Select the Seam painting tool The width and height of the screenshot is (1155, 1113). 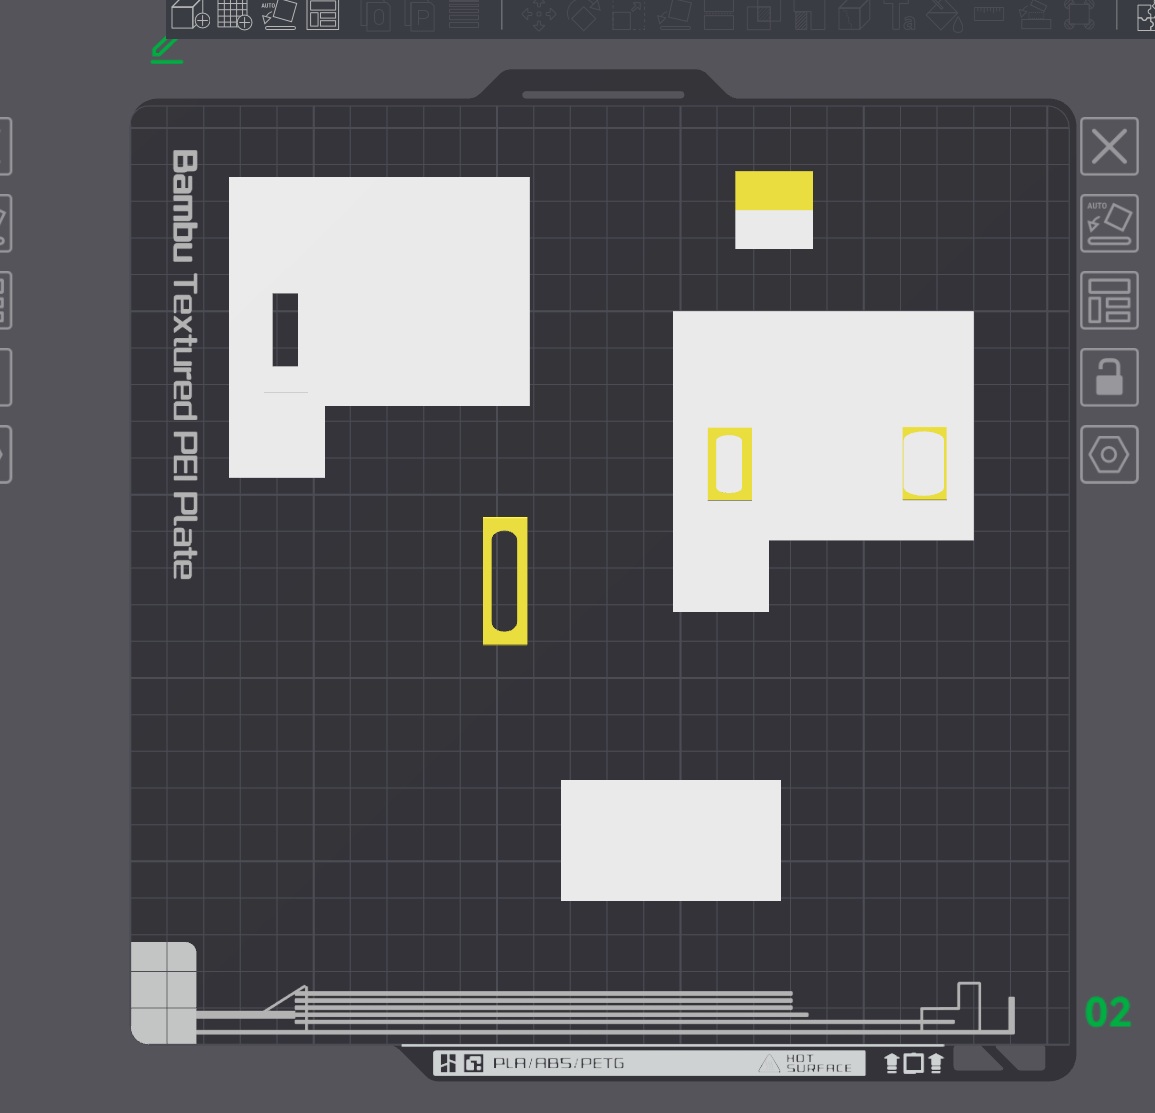pyautogui.click(x=854, y=15)
